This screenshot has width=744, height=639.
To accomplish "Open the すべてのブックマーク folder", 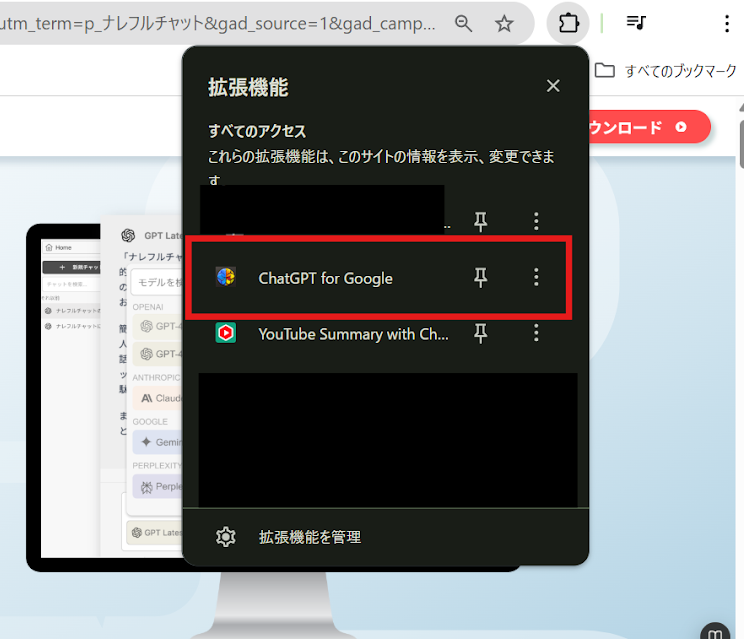I will pyautogui.click(x=666, y=71).
